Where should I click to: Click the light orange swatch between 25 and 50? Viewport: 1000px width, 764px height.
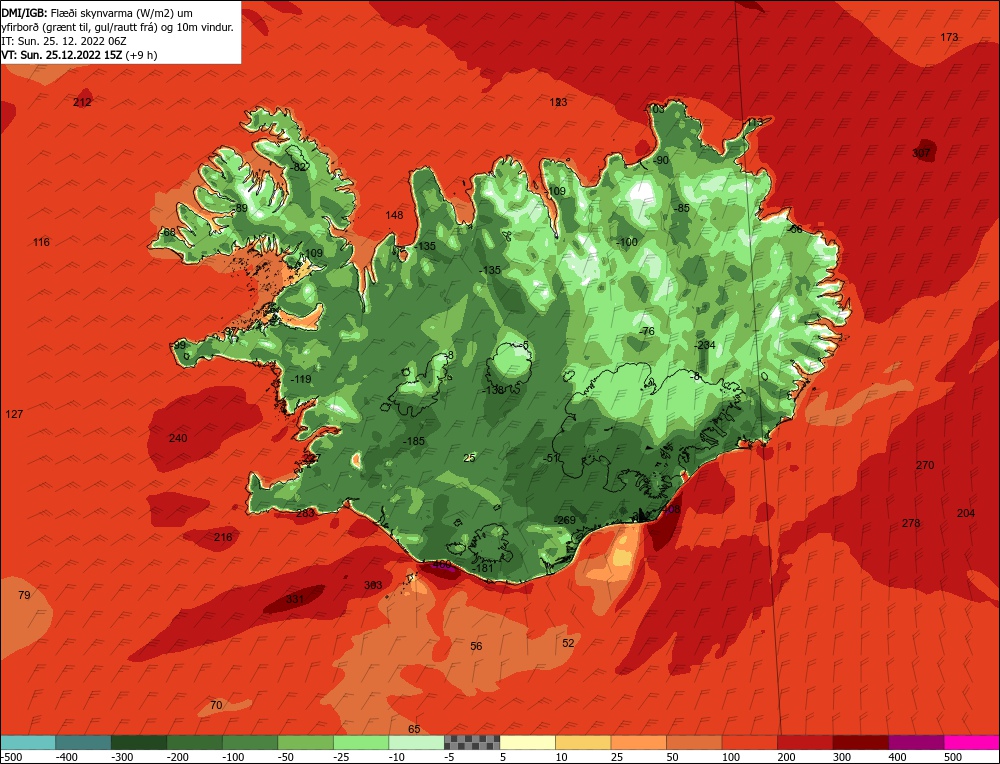tap(638, 742)
